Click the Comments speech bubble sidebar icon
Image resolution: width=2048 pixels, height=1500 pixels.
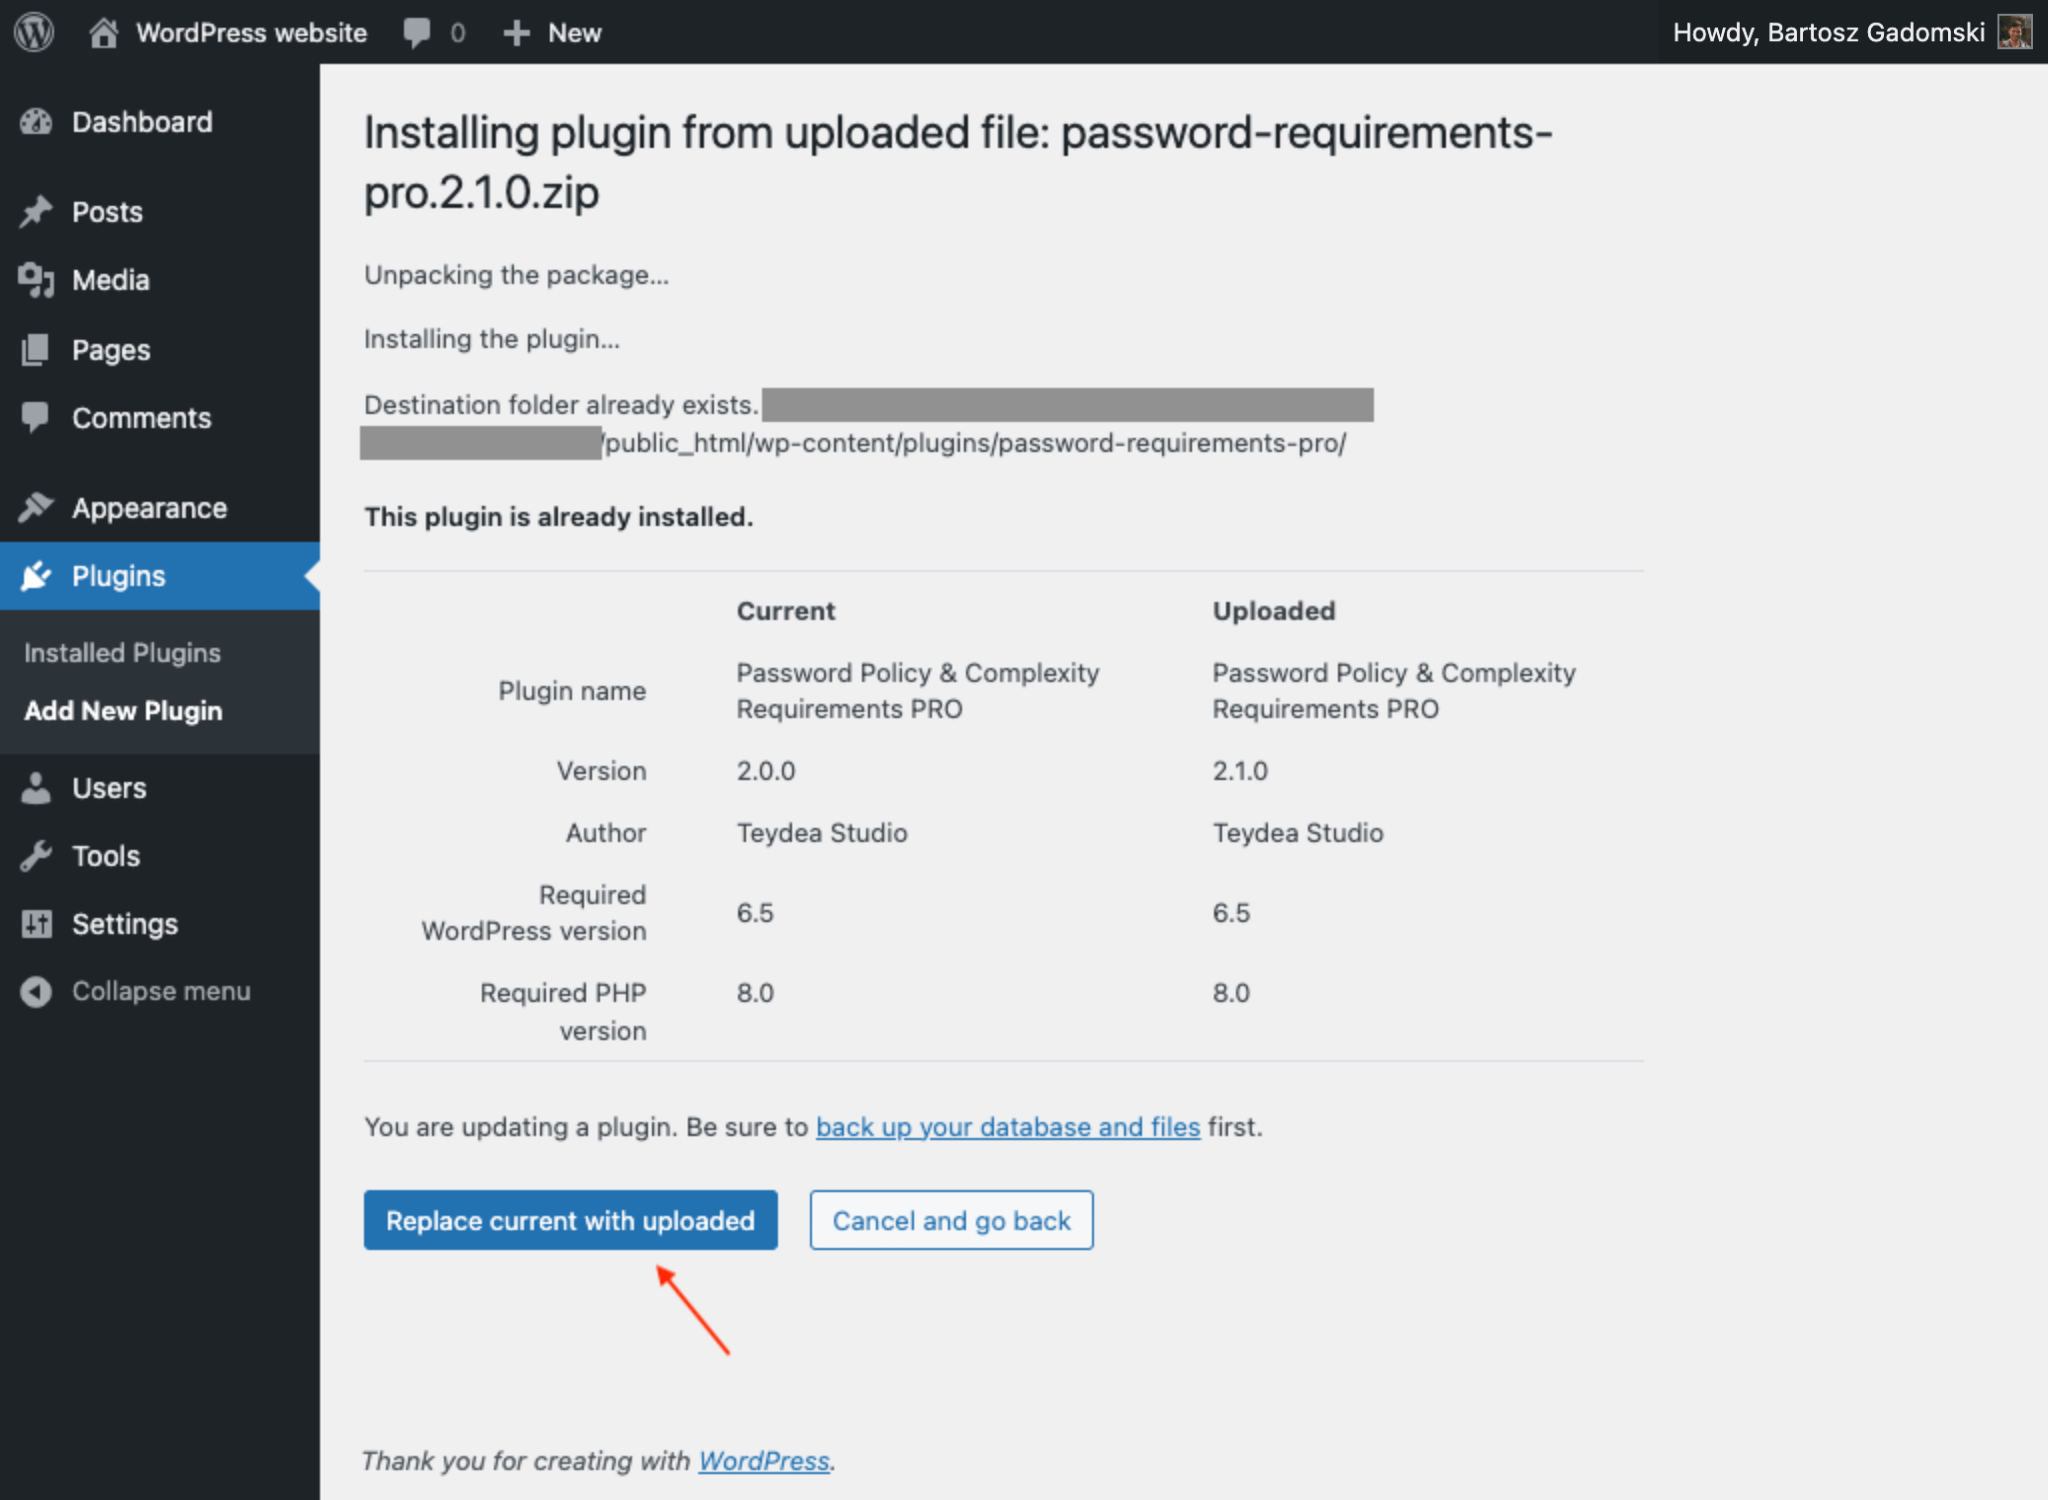(x=36, y=418)
